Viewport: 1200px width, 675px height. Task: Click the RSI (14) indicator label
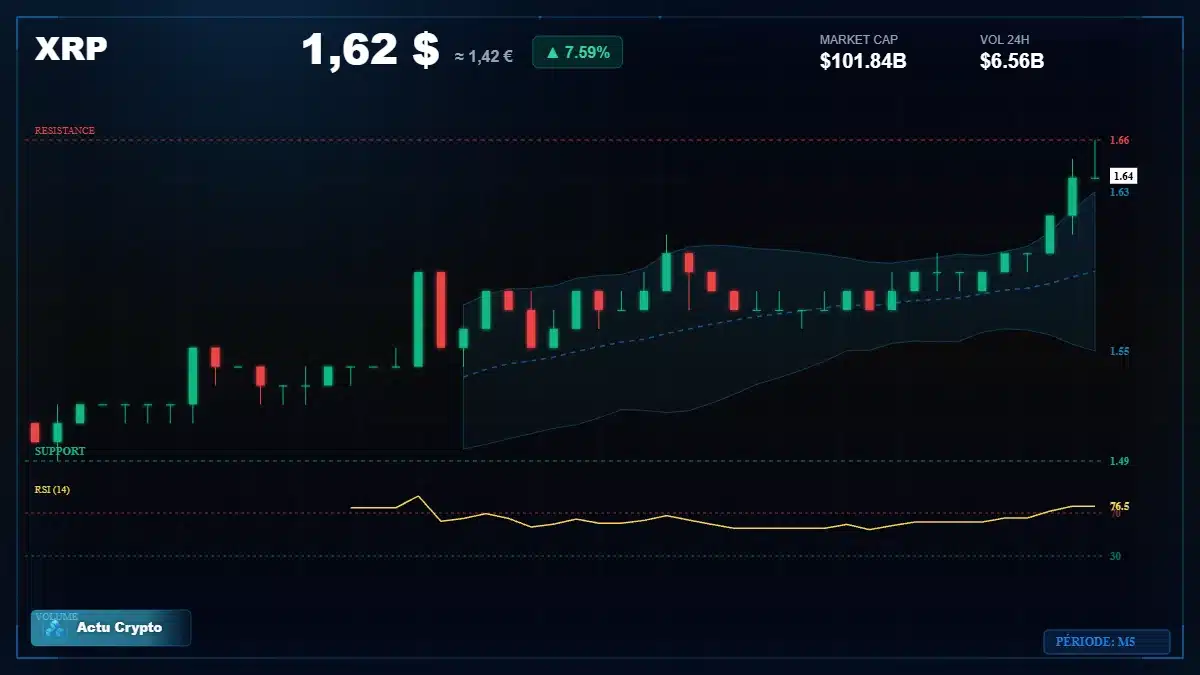(x=52, y=489)
